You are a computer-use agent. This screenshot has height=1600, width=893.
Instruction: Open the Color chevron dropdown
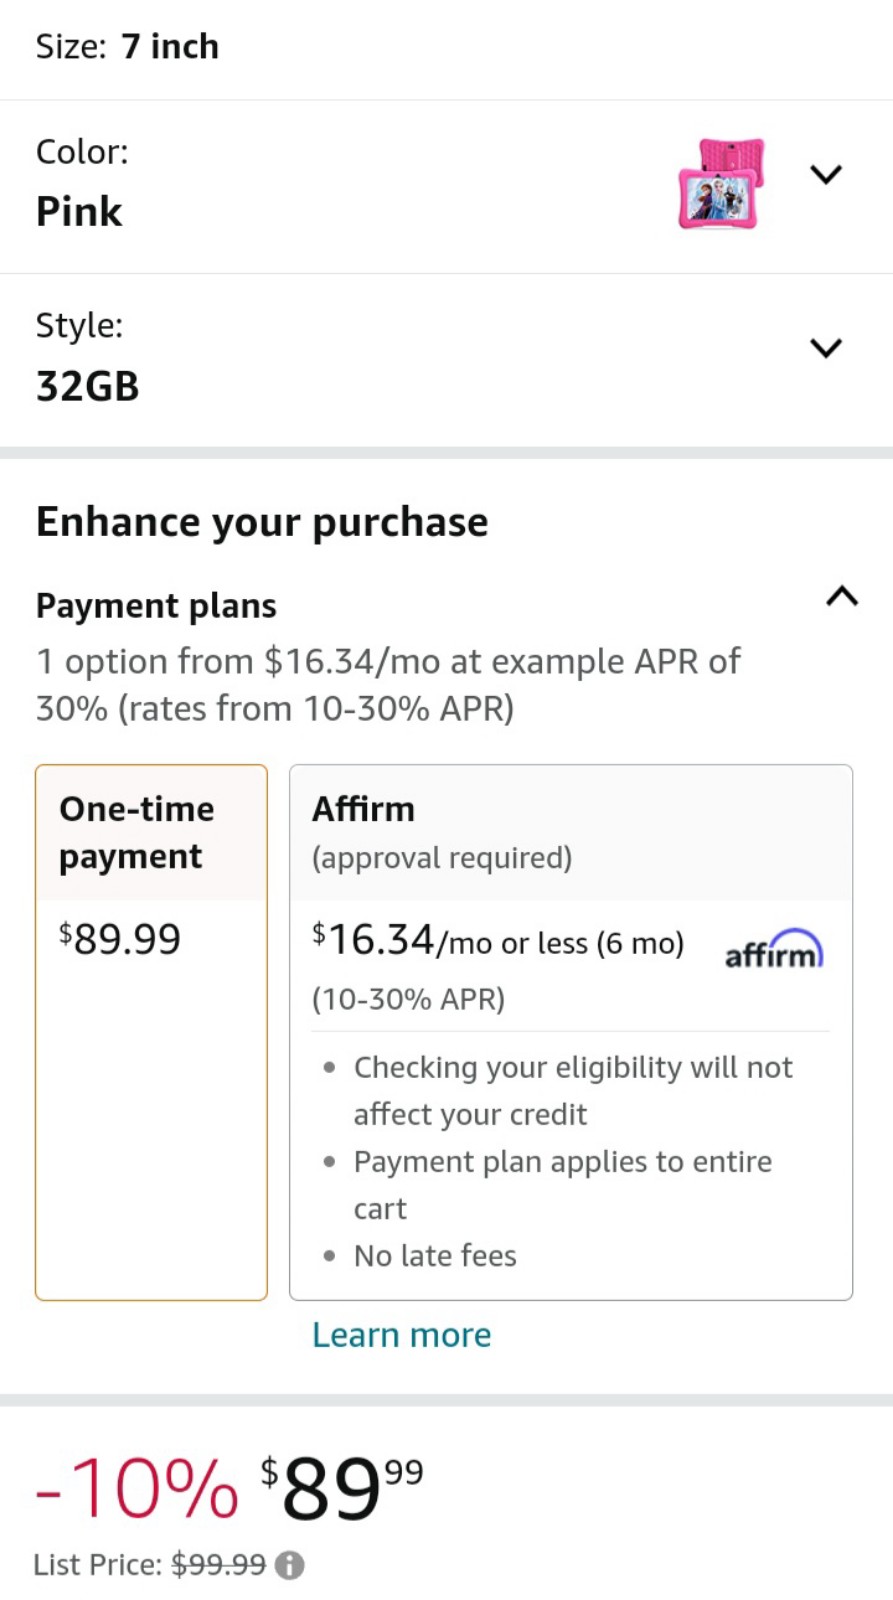point(826,175)
